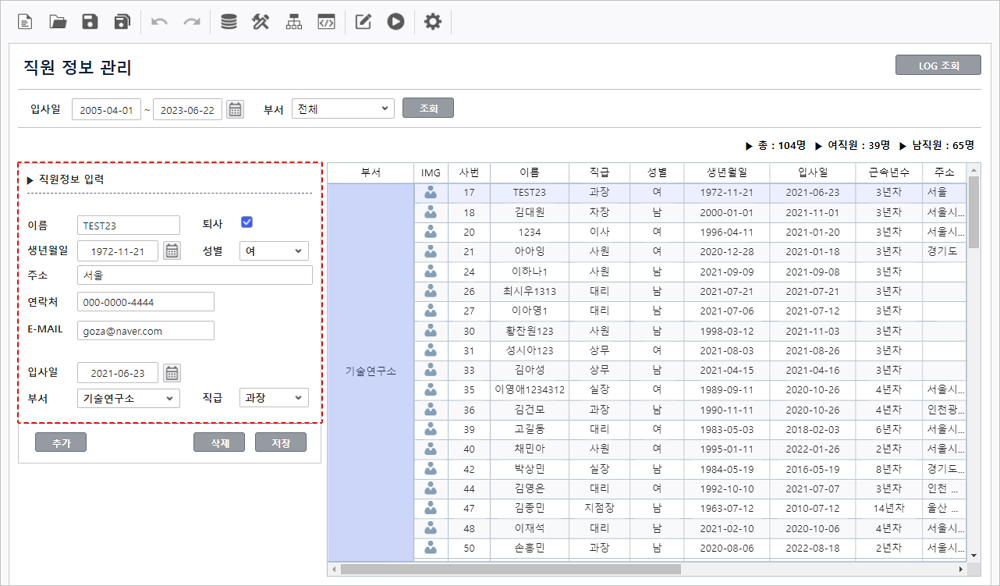Click the hierarchy structure diagram icon
The width and height of the screenshot is (1000, 586).
293,22
